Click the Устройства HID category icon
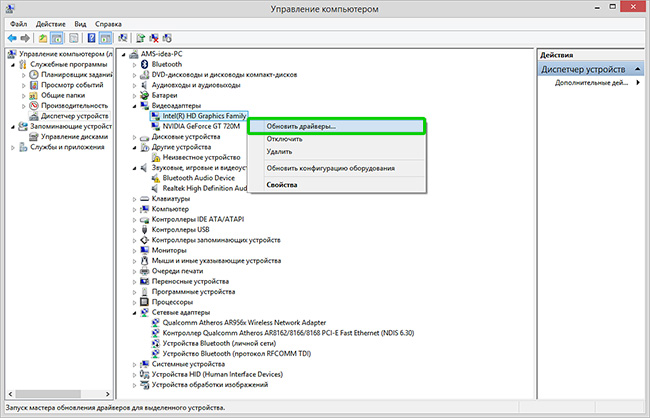Viewport: 650px width, 418px height. [x=144, y=374]
